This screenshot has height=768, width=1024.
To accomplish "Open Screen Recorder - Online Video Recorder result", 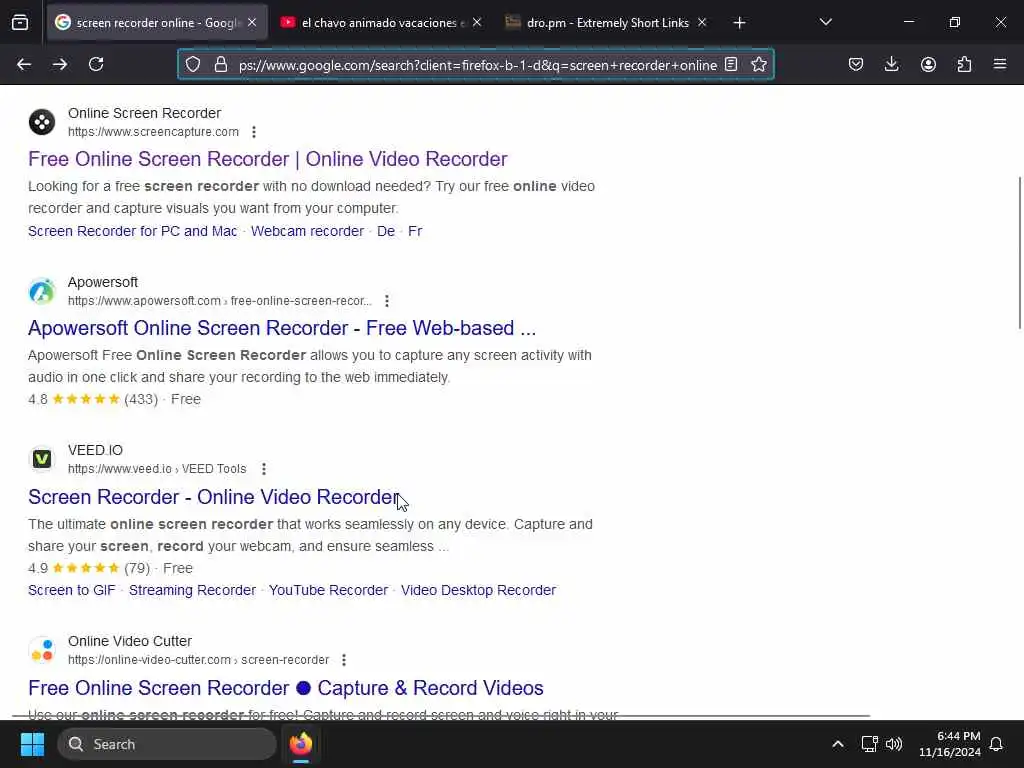I will (214, 497).
